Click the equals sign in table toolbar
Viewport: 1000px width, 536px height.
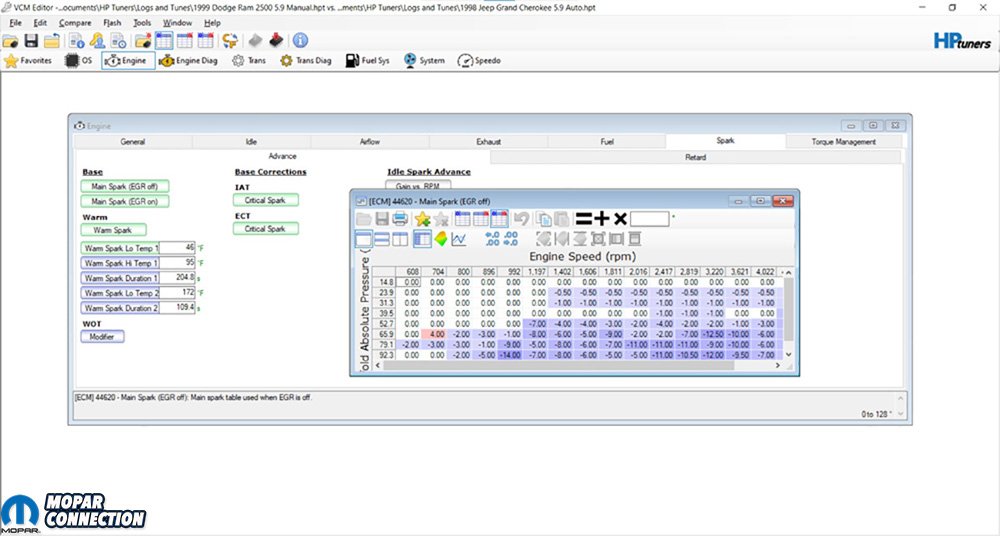(x=584, y=219)
